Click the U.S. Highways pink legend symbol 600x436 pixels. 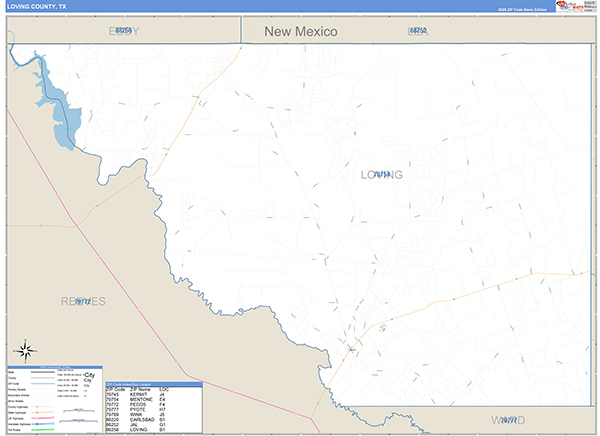(43, 418)
